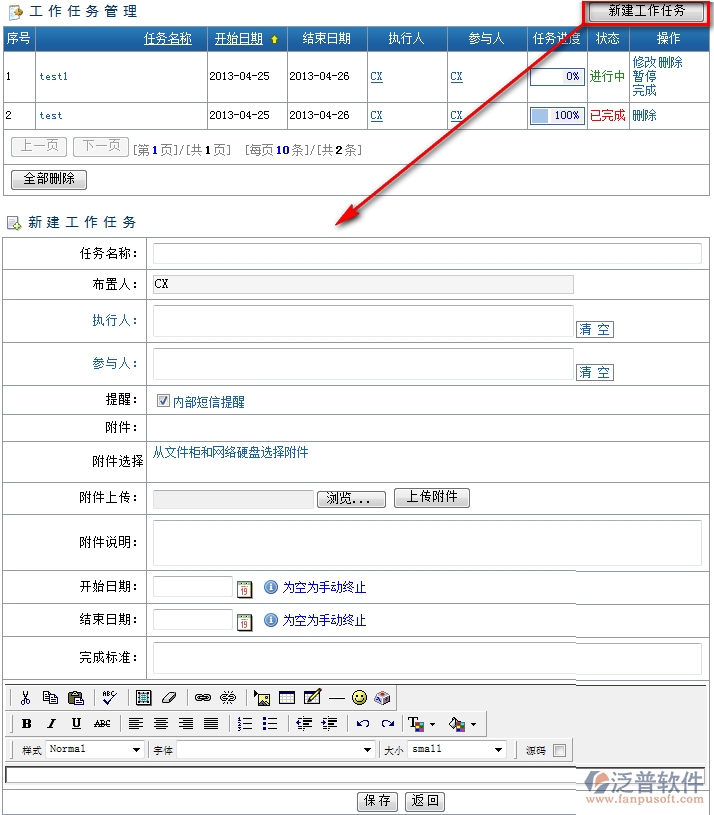
Task: Sort by 开始日期 column header
Action: (x=239, y=38)
